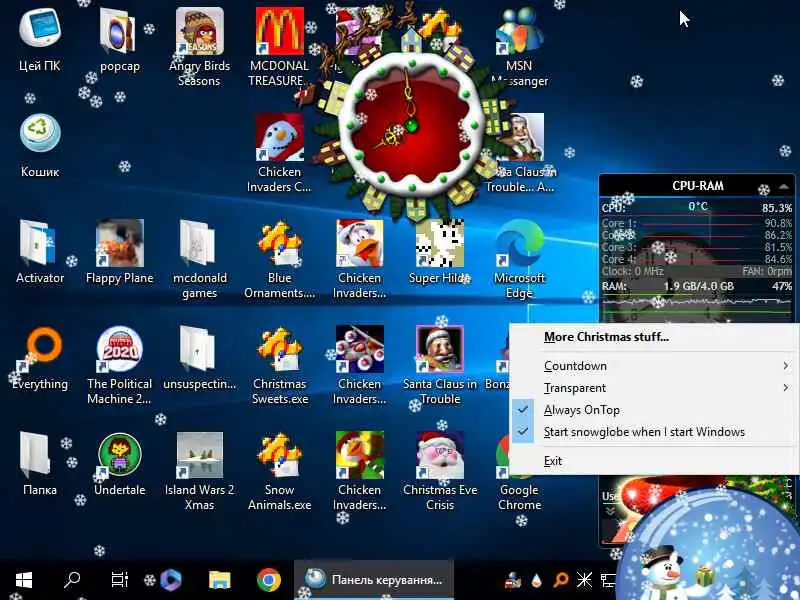800x600 pixels.
Task: Select the CPU-RAM gadget title
Action: (697, 186)
